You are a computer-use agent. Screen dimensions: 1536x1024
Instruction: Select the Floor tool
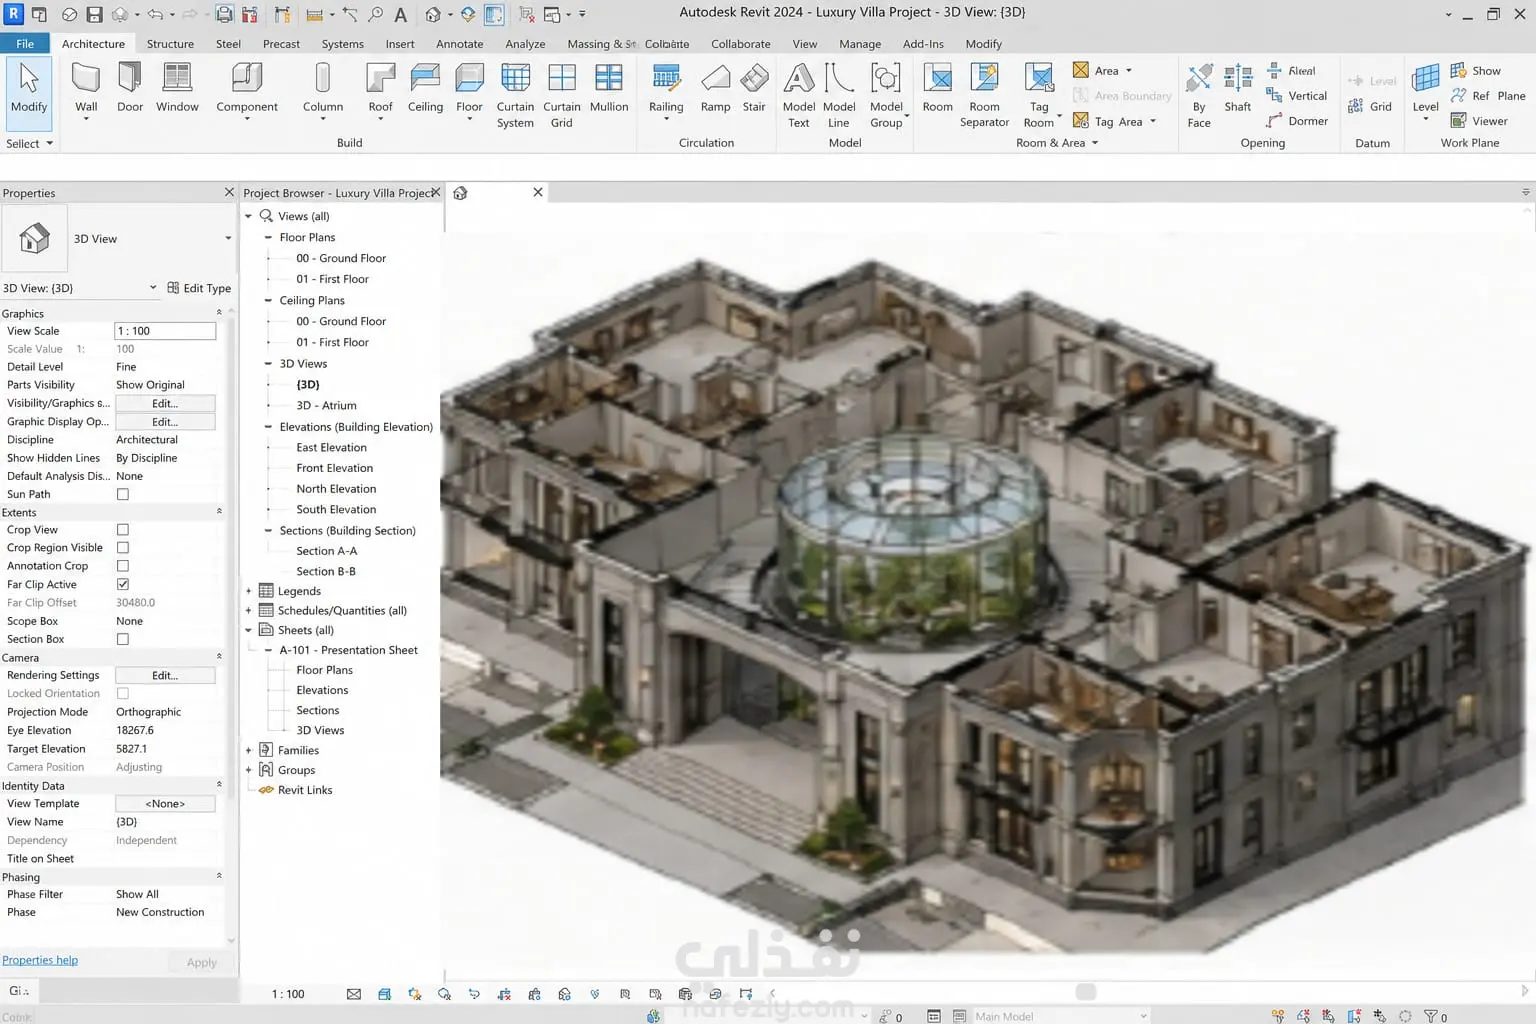click(469, 90)
